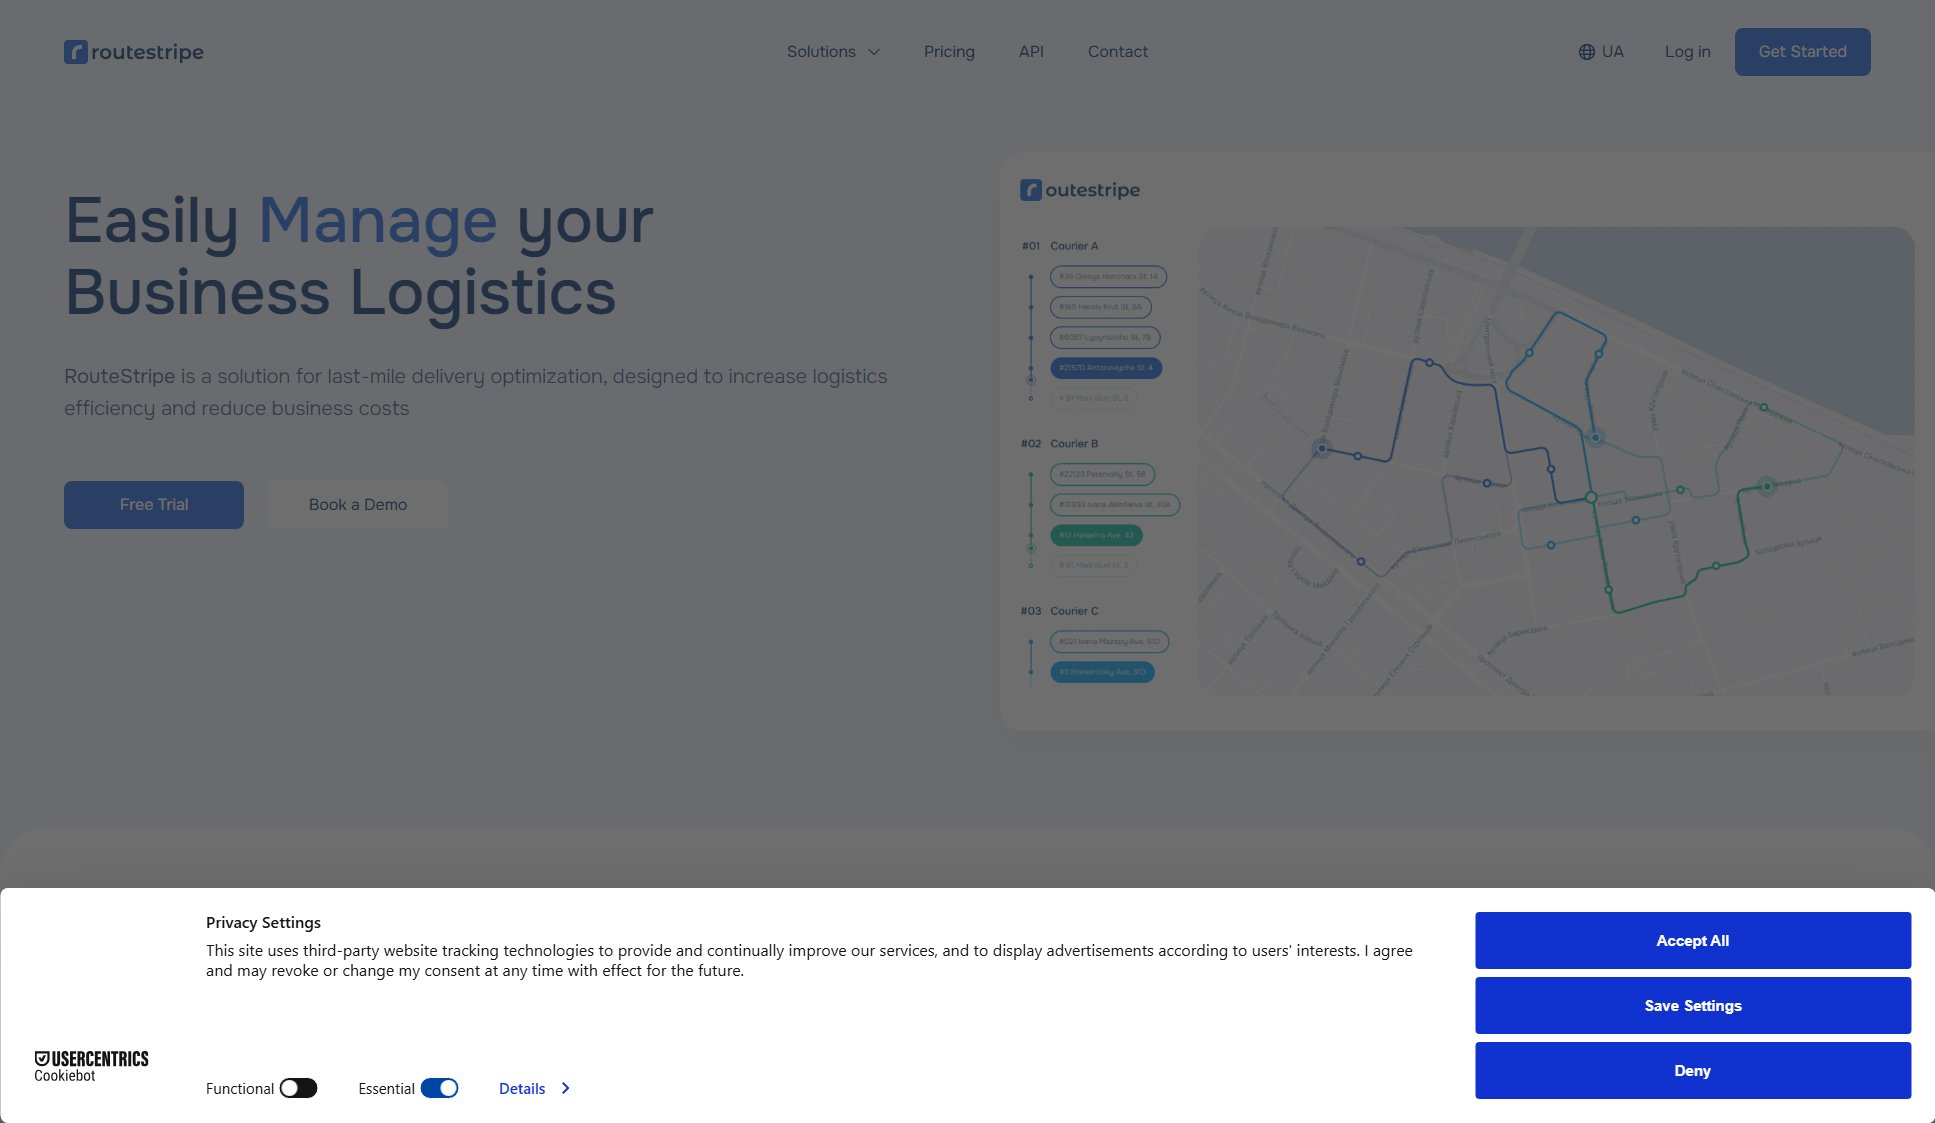The width and height of the screenshot is (1935, 1123).
Task: Click the globe icon next to UA
Action: coord(1586,51)
